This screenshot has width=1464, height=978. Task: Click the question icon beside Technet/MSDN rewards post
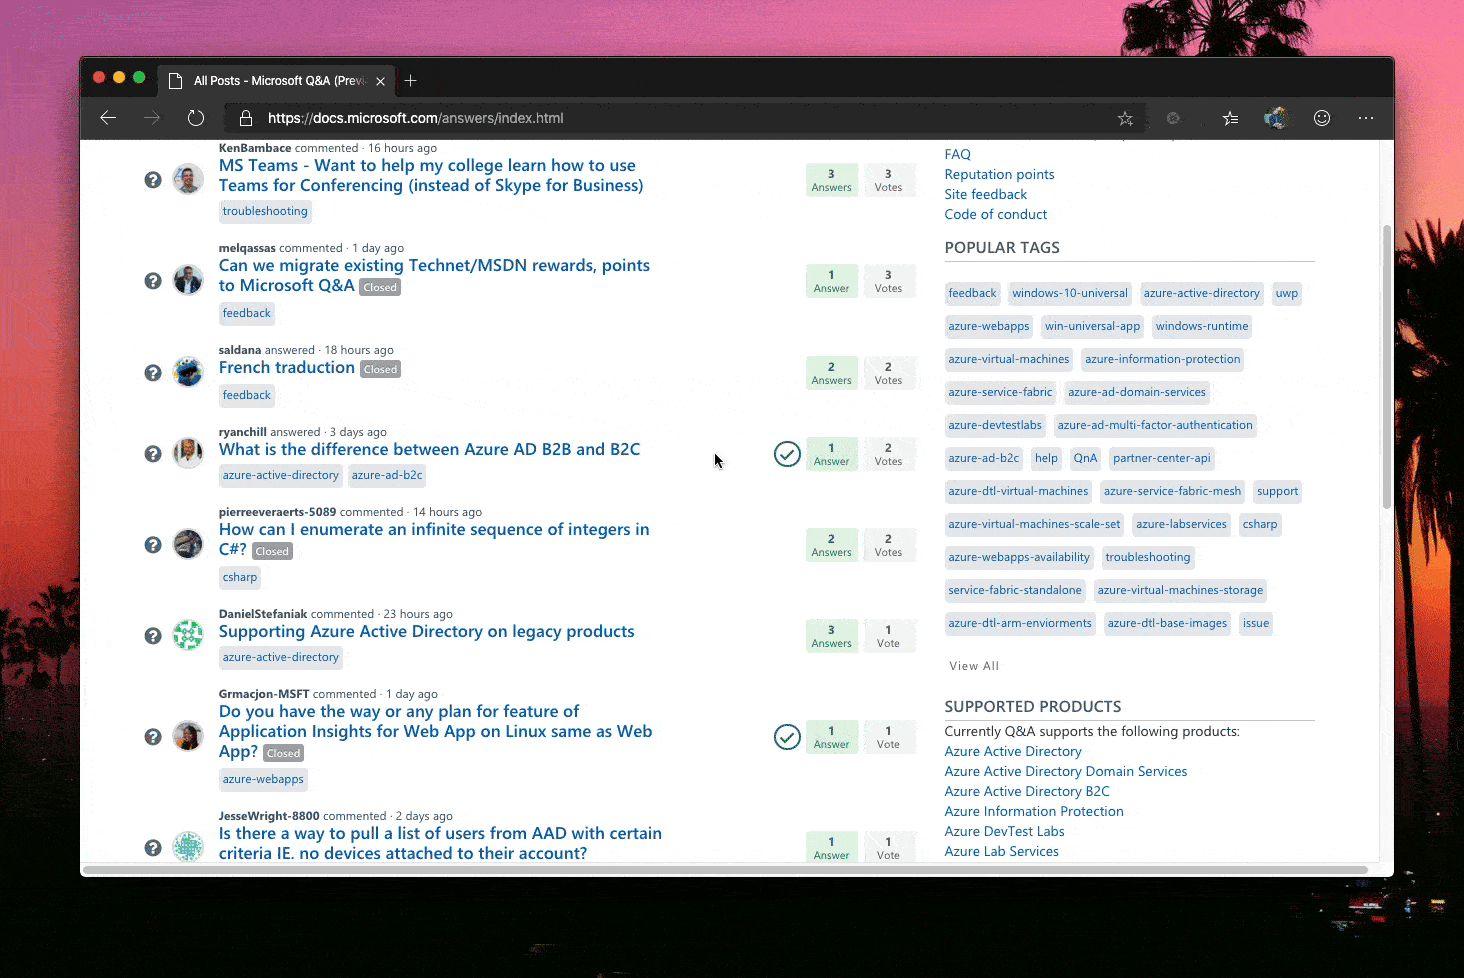pos(153,281)
